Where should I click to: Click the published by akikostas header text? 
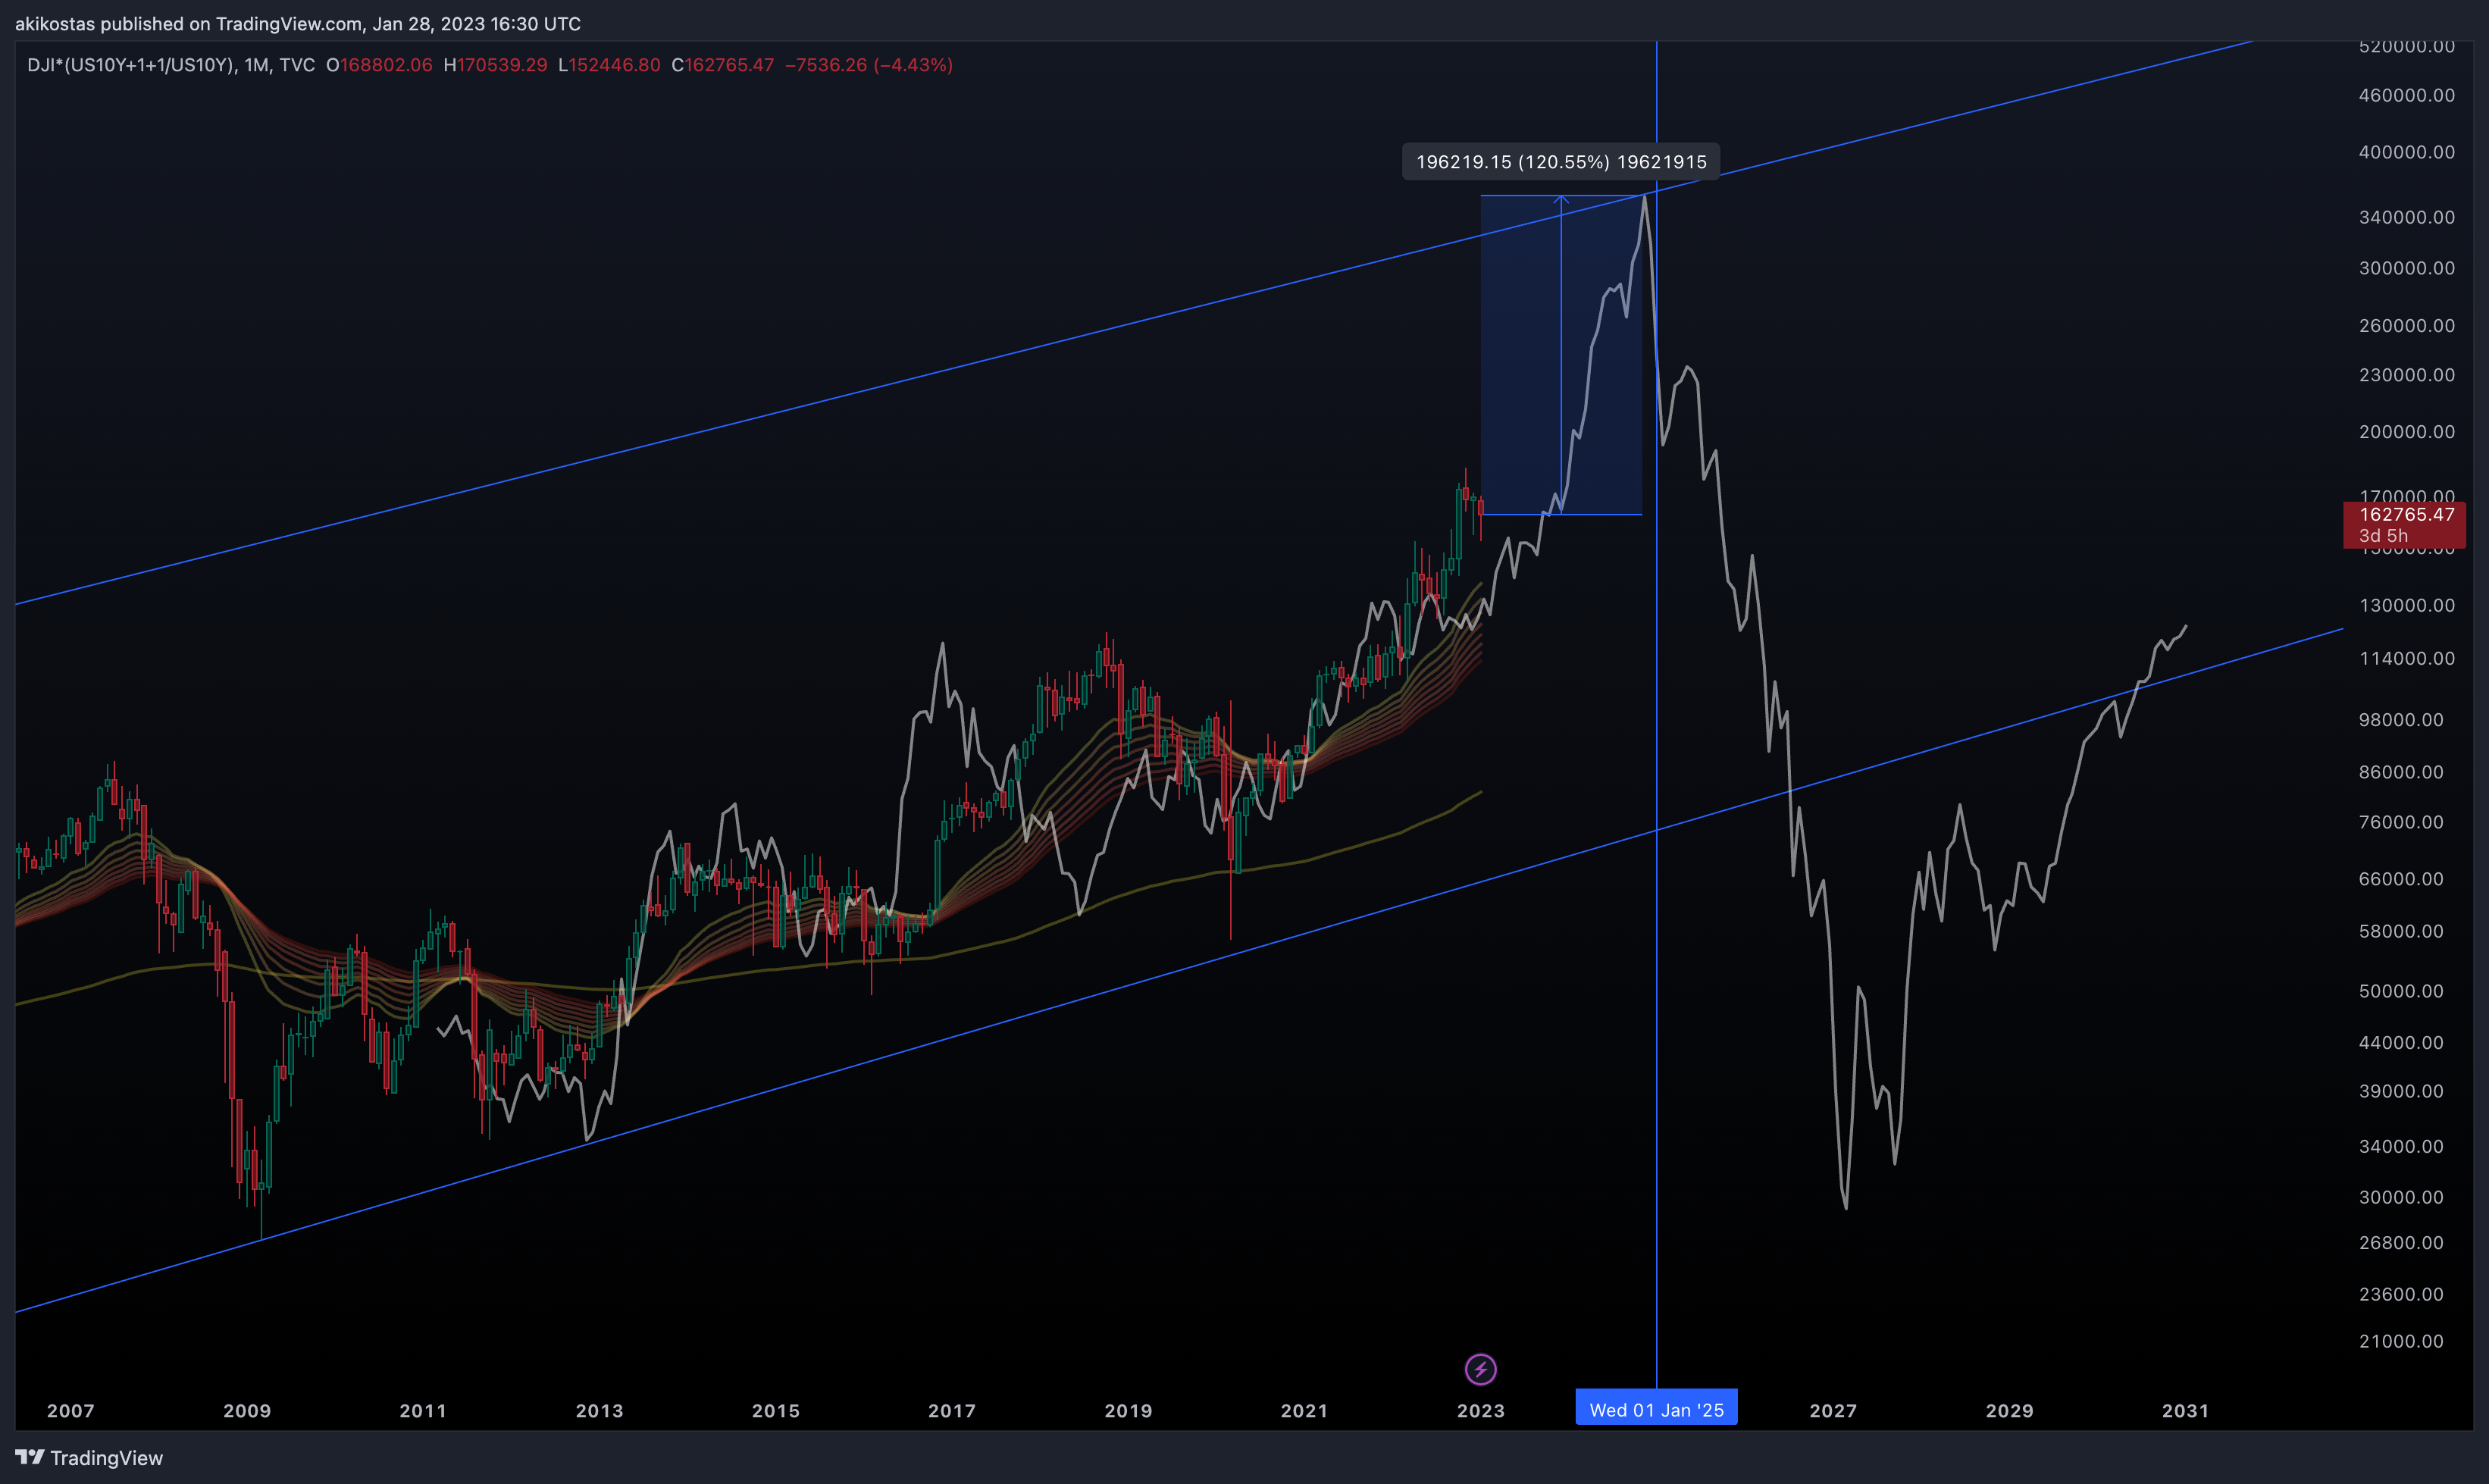298,23
